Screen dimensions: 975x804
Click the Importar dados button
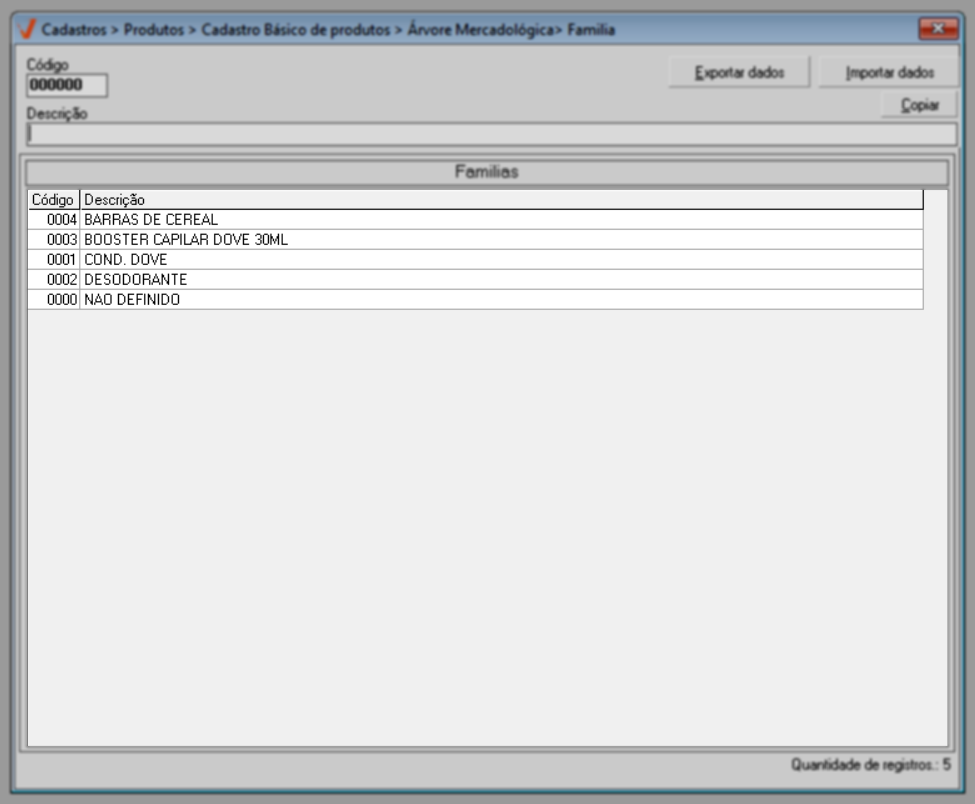889,72
